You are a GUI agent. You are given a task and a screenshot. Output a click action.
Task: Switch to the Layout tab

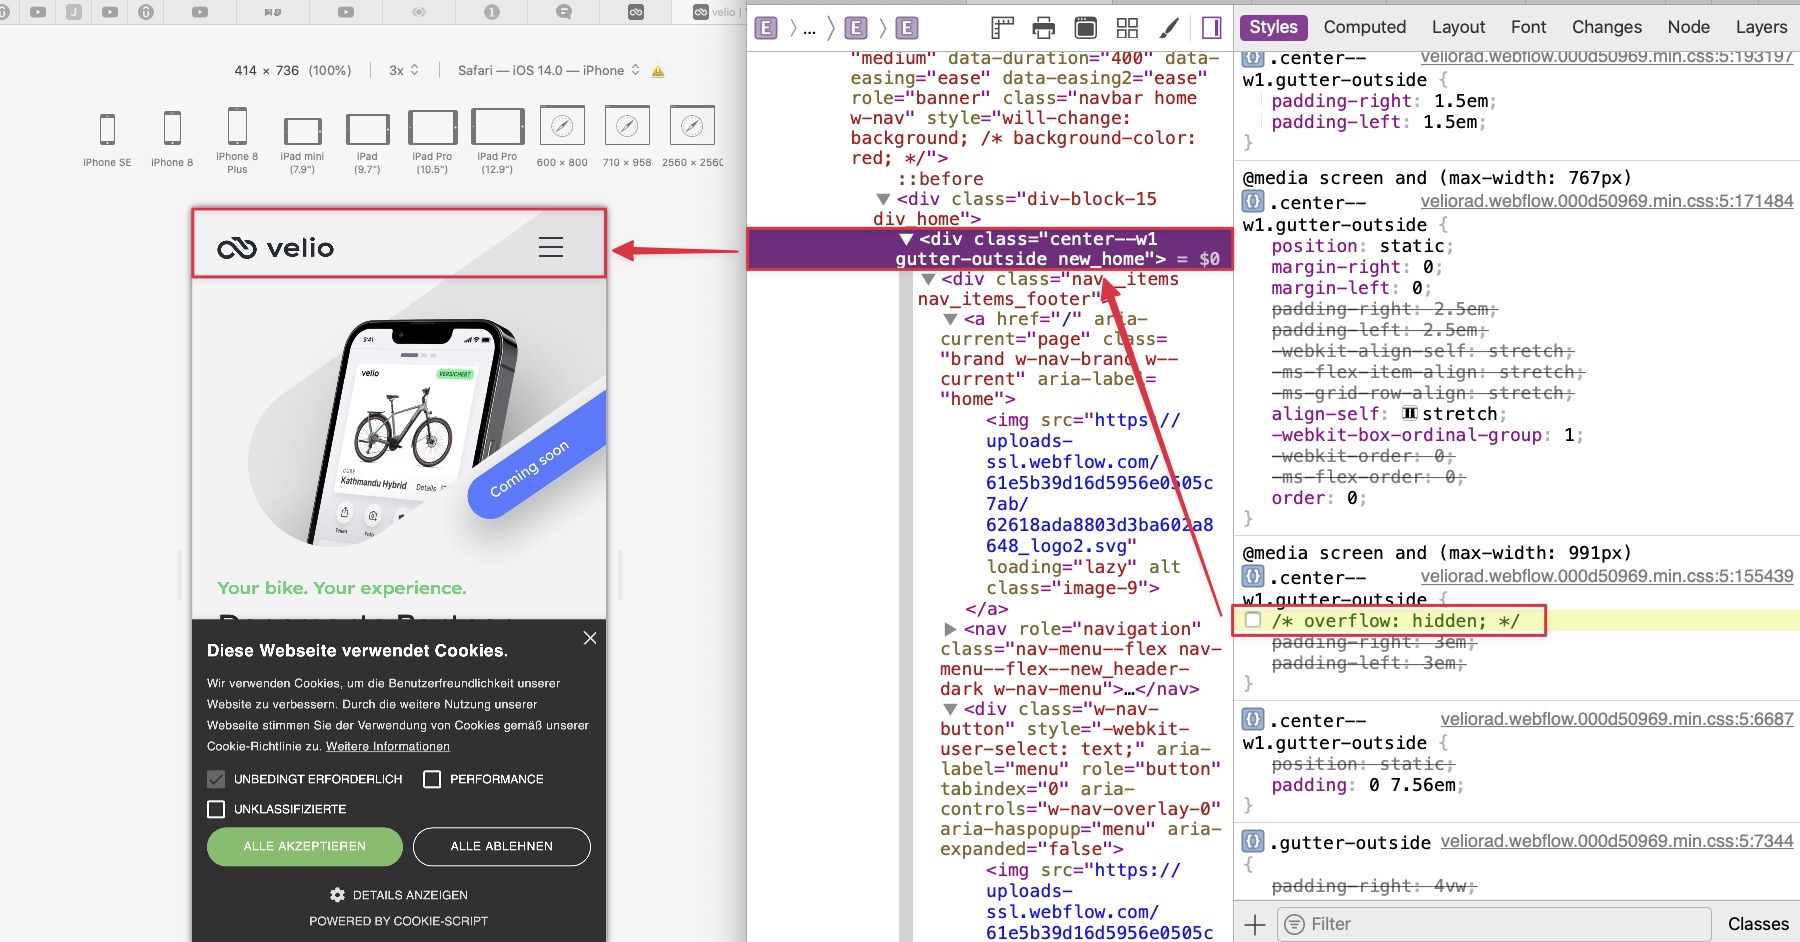pos(1458,27)
